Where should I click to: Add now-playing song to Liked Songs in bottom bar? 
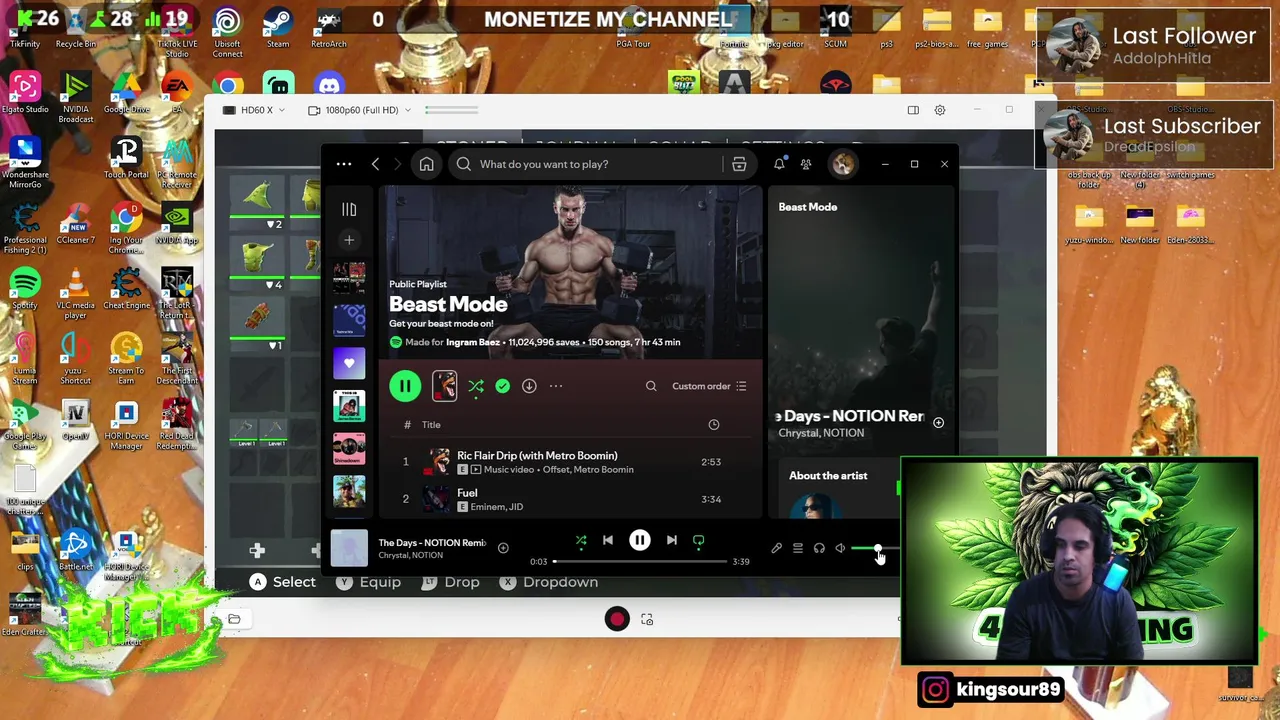click(503, 548)
